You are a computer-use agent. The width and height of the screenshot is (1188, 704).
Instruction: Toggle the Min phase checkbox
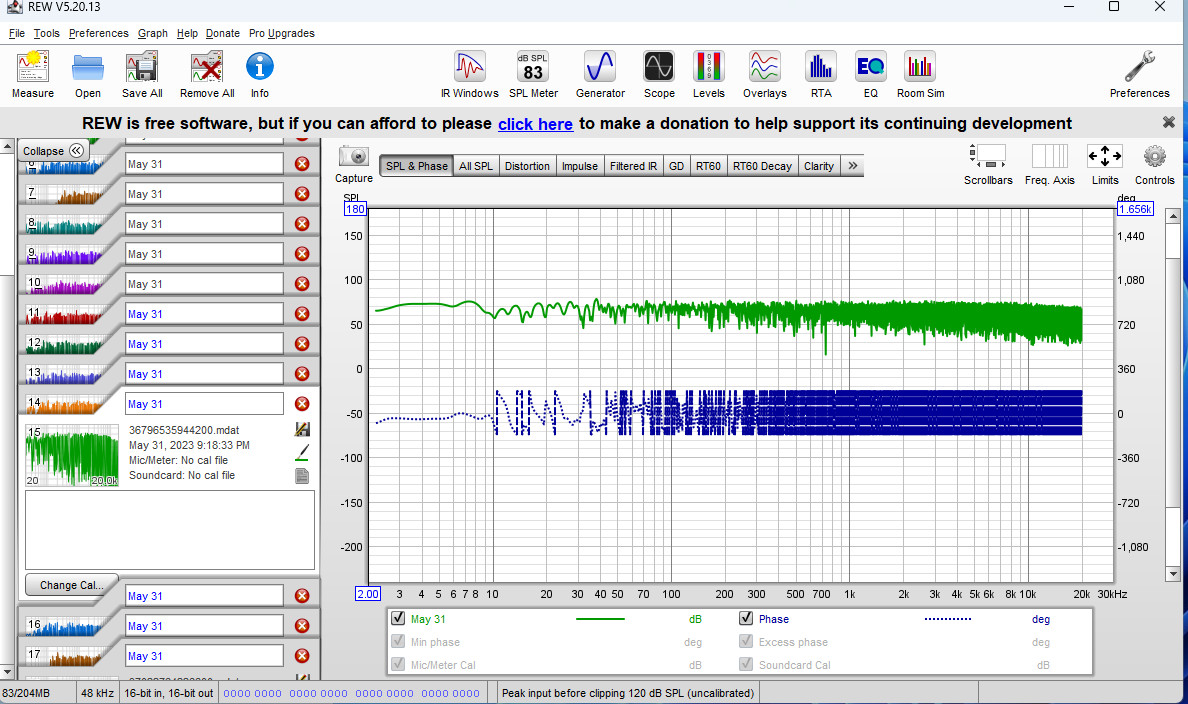click(x=398, y=641)
